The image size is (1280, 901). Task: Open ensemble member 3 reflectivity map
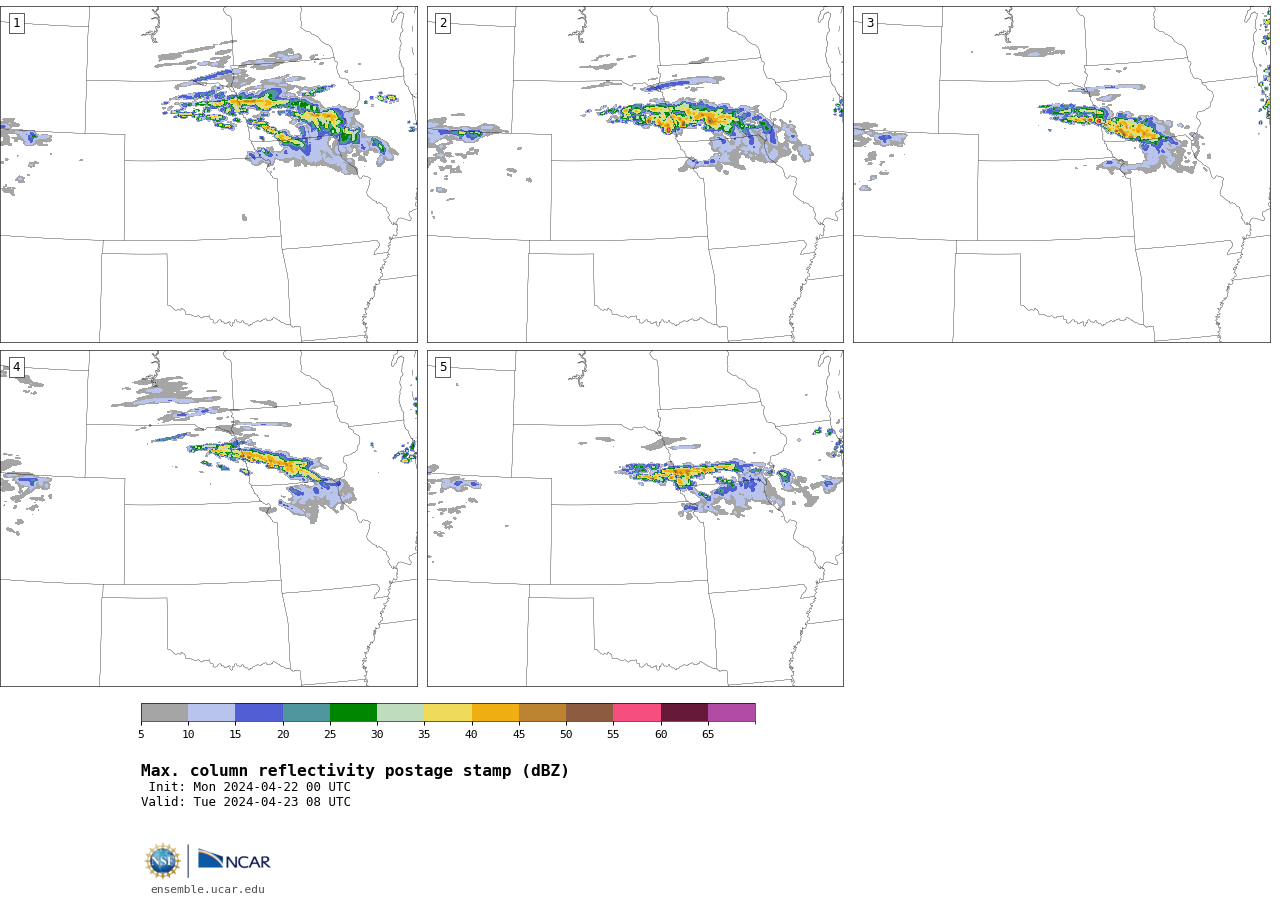(1061, 174)
